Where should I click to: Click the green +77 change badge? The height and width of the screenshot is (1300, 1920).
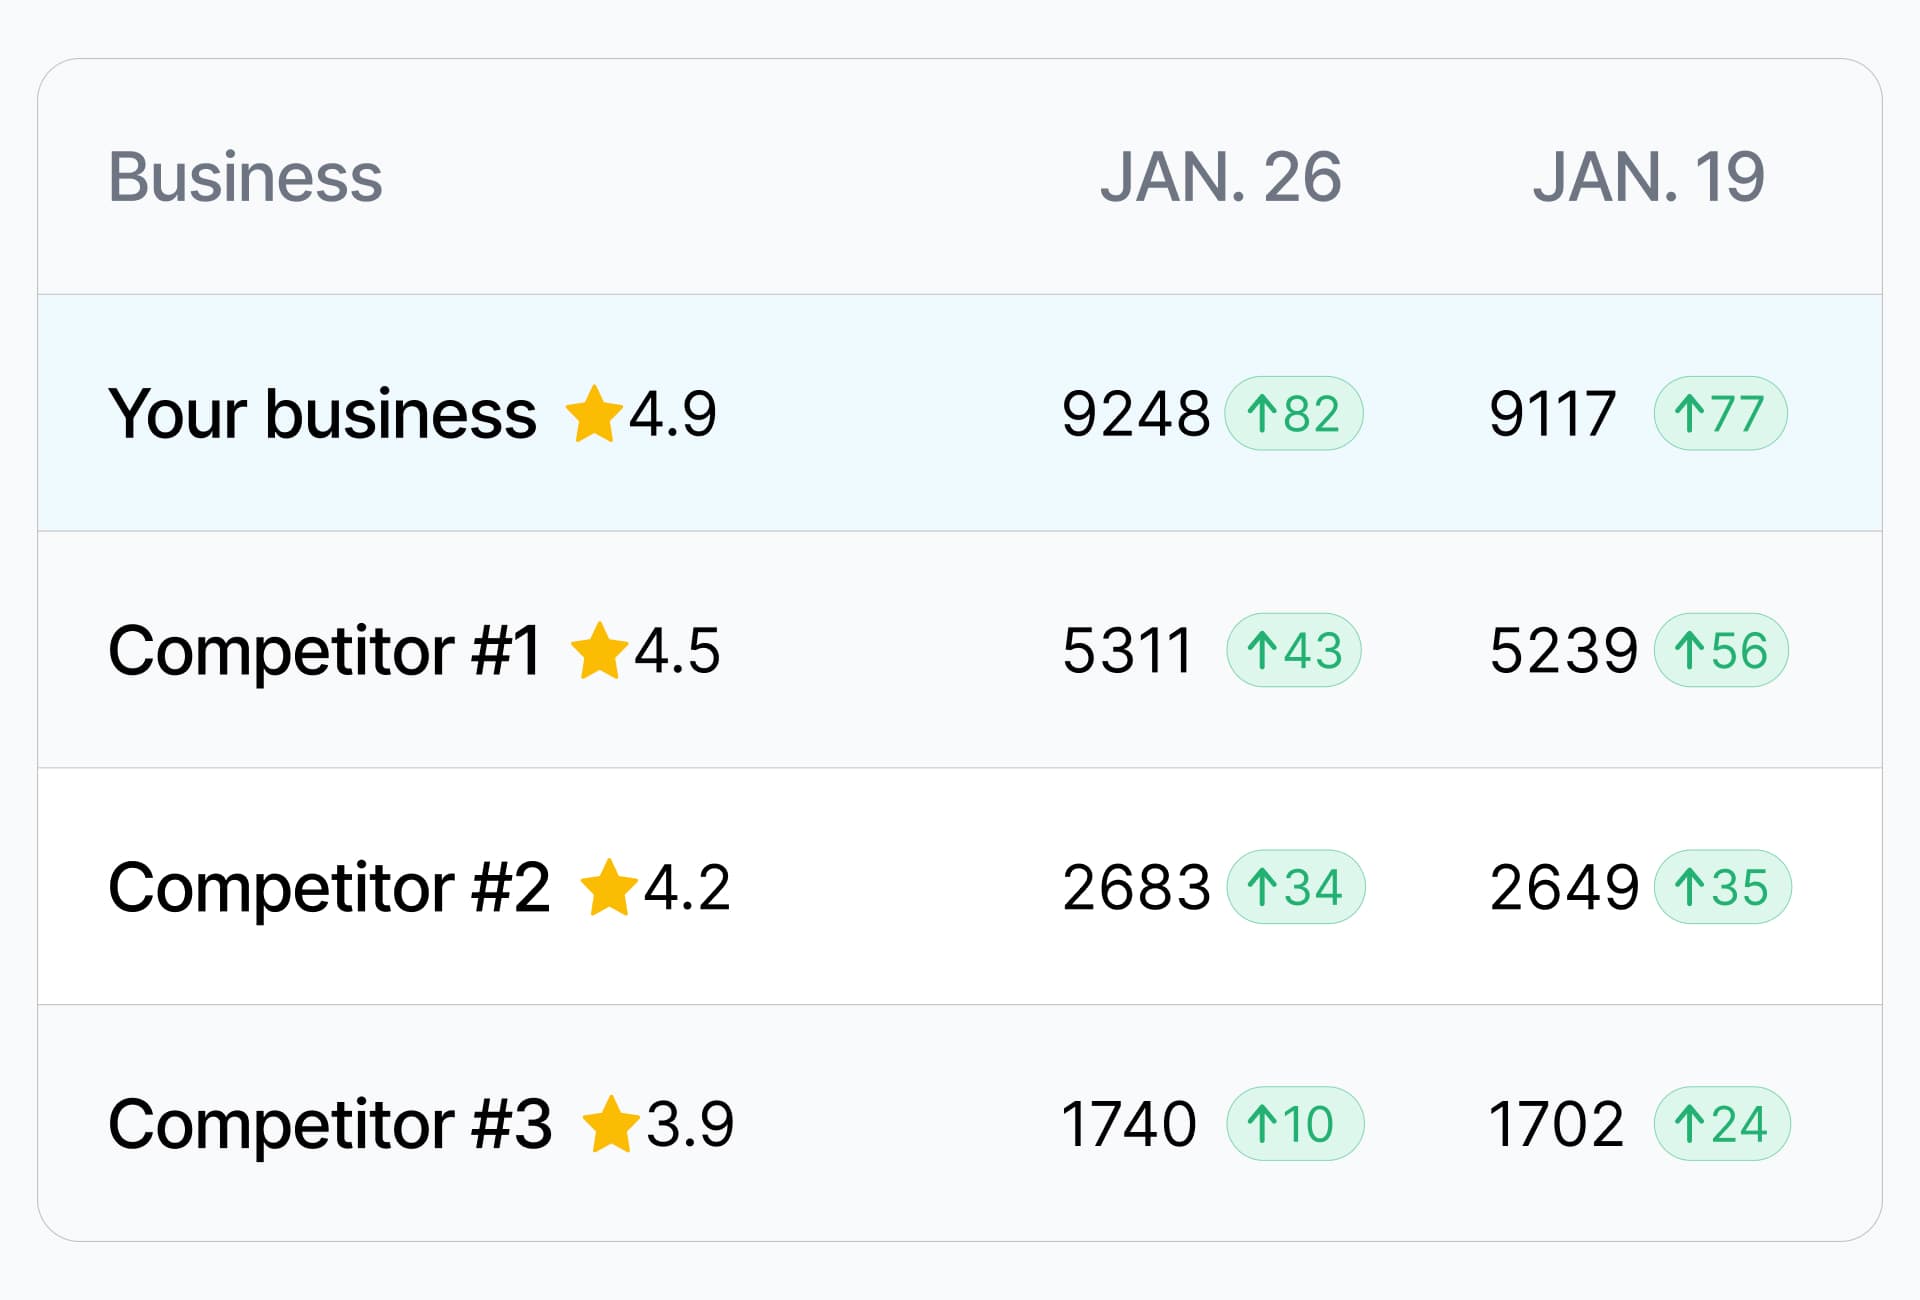(x=1720, y=413)
